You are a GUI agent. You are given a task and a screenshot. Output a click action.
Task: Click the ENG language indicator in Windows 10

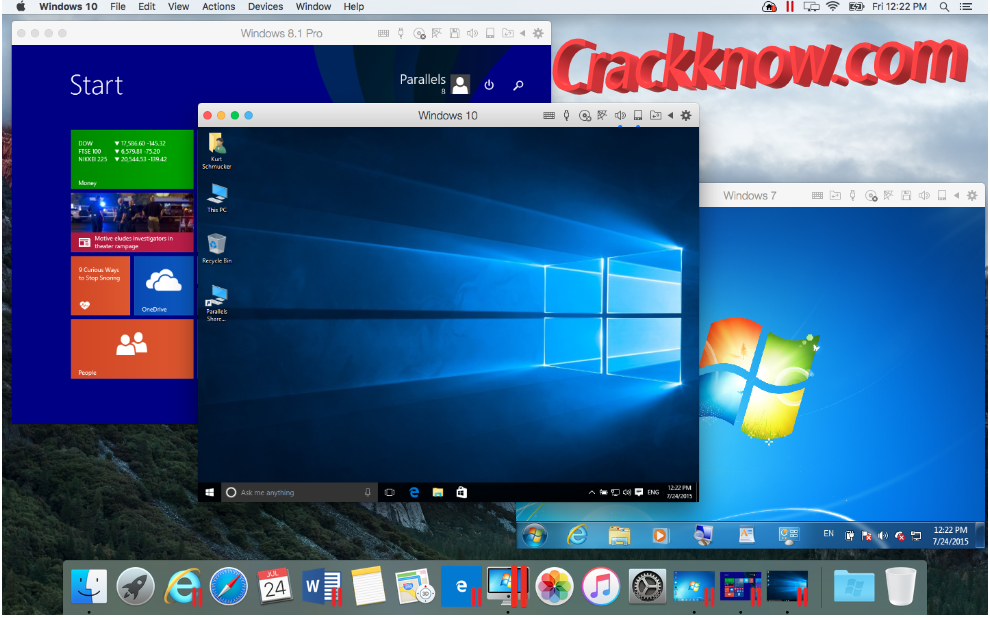coord(653,492)
